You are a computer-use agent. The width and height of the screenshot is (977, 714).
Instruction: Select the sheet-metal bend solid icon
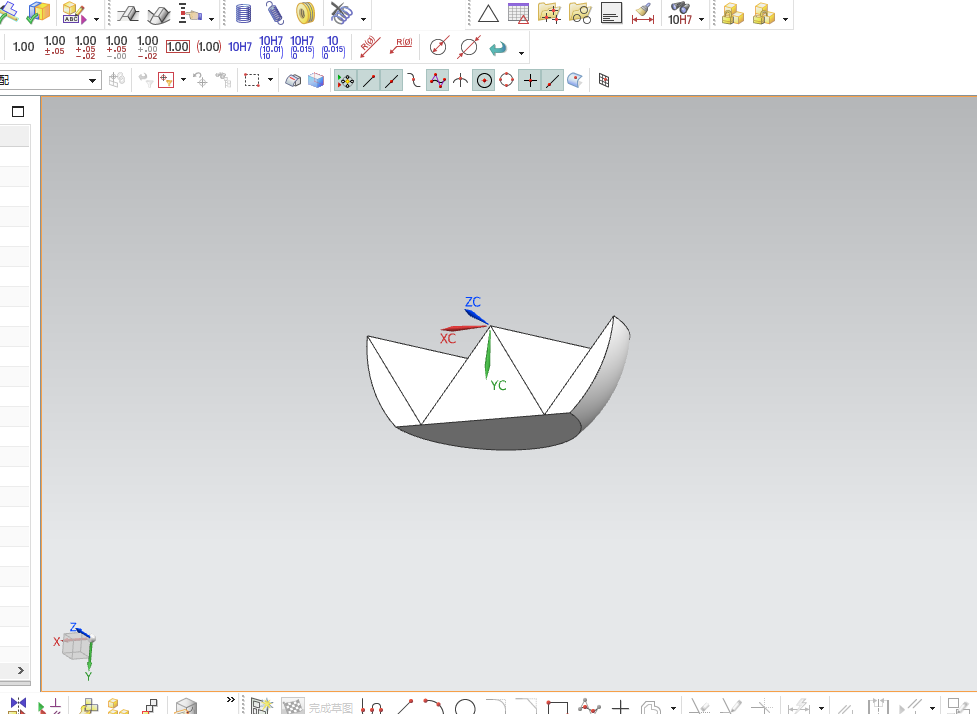point(159,14)
